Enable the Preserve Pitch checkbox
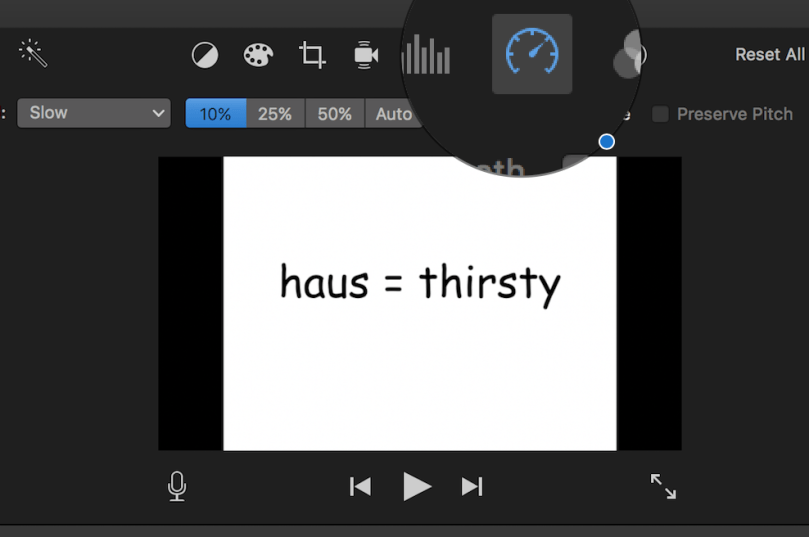The height and width of the screenshot is (537, 809). pyautogui.click(x=660, y=114)
